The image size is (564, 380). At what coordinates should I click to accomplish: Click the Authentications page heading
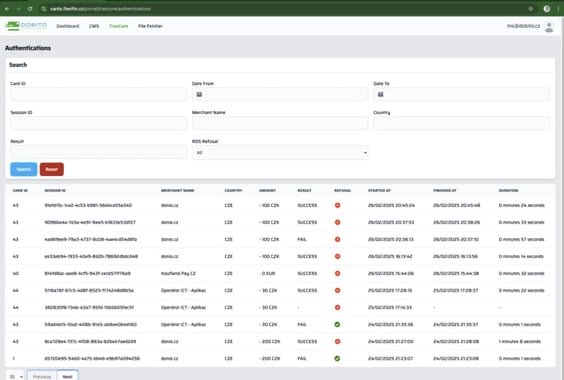pos(28,48)
